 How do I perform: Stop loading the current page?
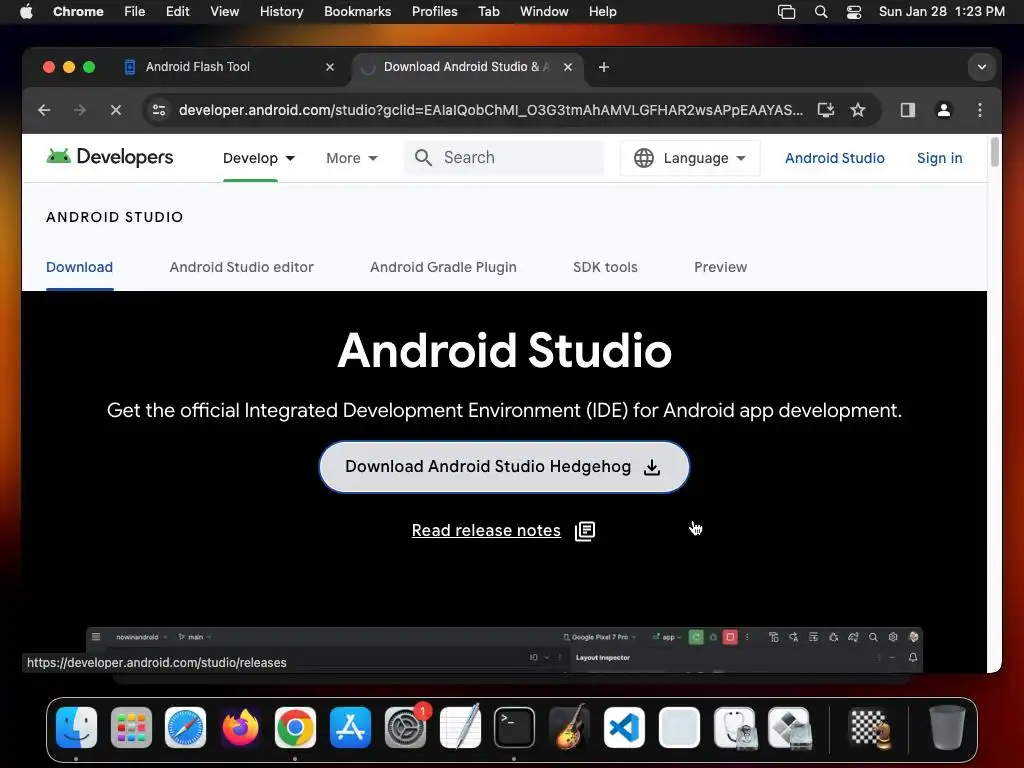[x=116, y=110]
